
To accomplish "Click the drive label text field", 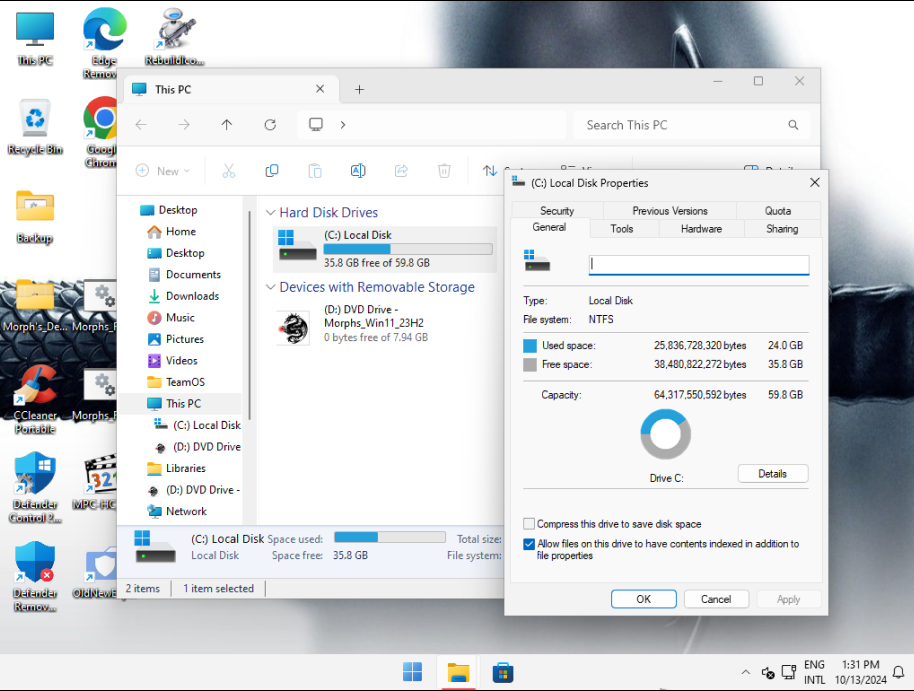I will [698, 264].
